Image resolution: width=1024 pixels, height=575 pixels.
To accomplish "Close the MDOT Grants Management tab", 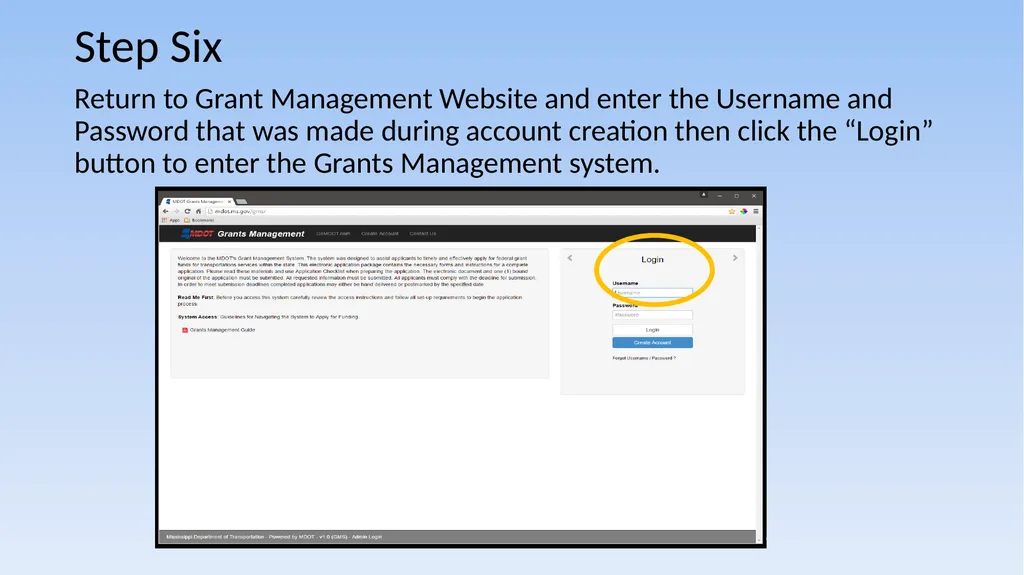I will (x=229, y=201).
